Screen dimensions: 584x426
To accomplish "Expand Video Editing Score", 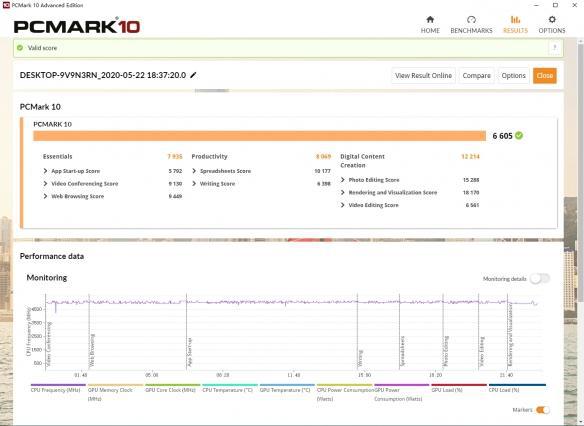I will (x=343, y=205).
